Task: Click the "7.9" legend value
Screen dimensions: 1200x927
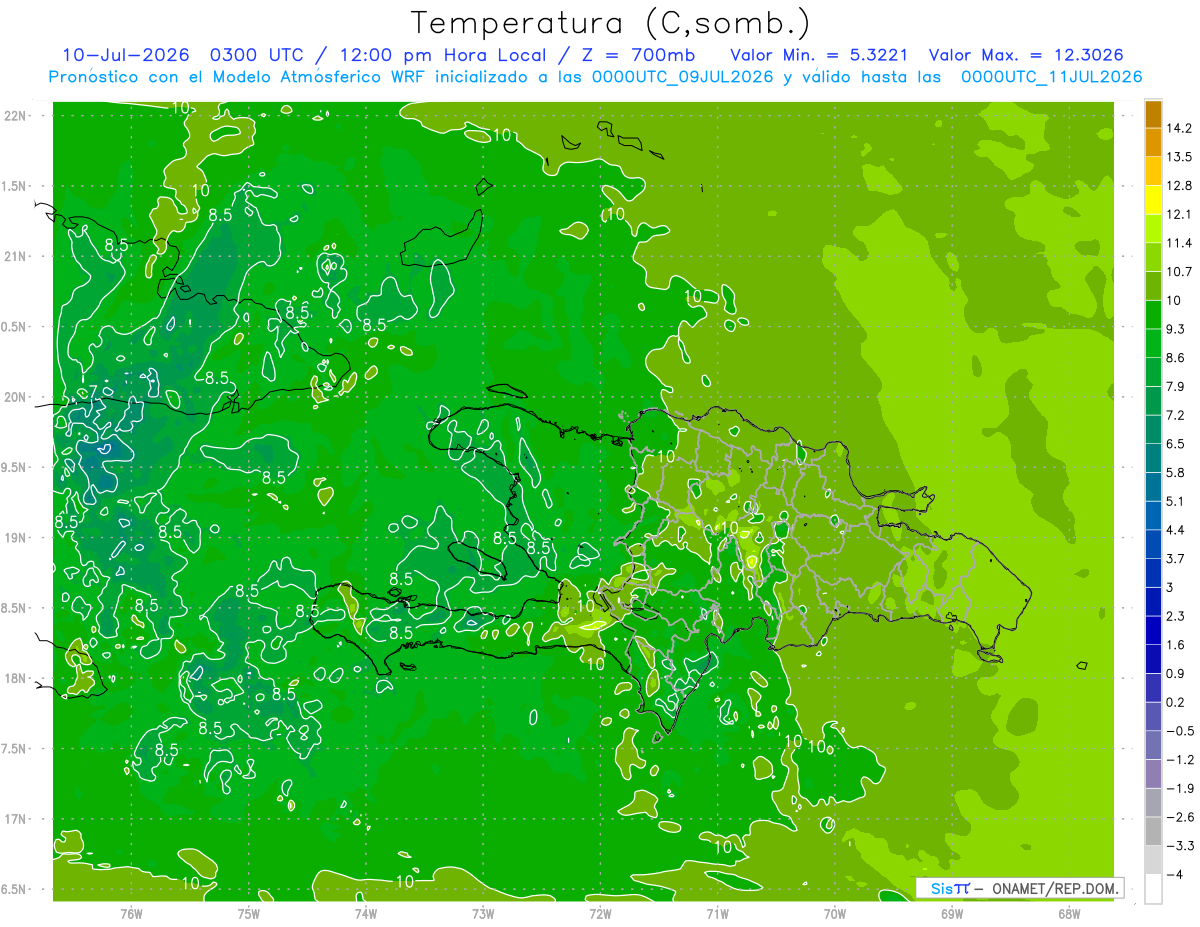Action: [x=1175, y=386]
